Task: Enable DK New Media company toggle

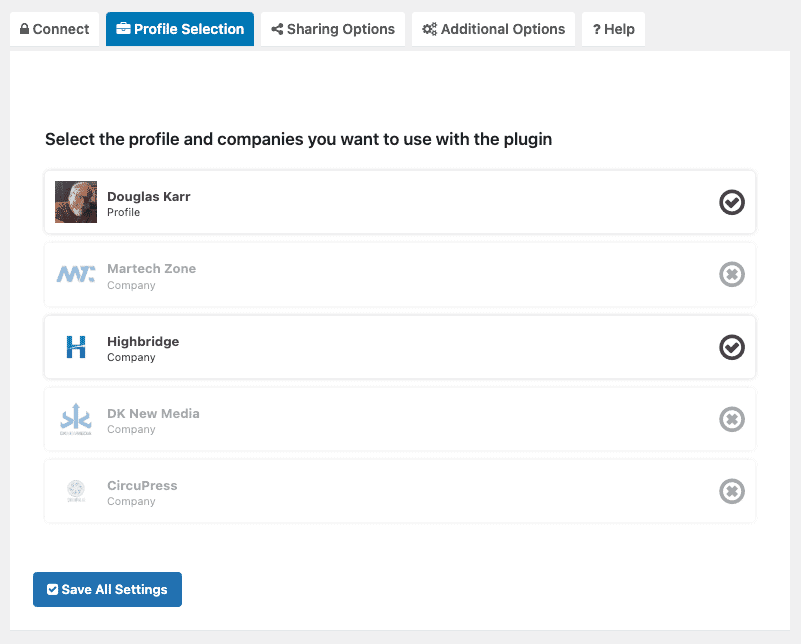Action: (732, 419)
